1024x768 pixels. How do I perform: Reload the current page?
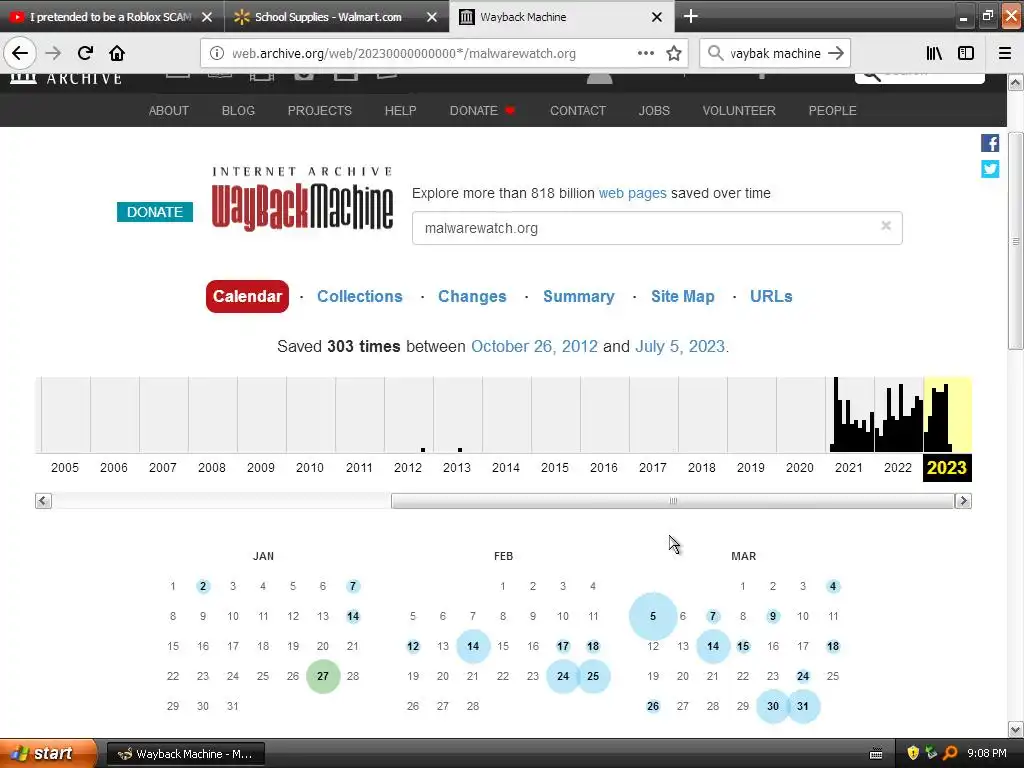click(x=85, y=53)
